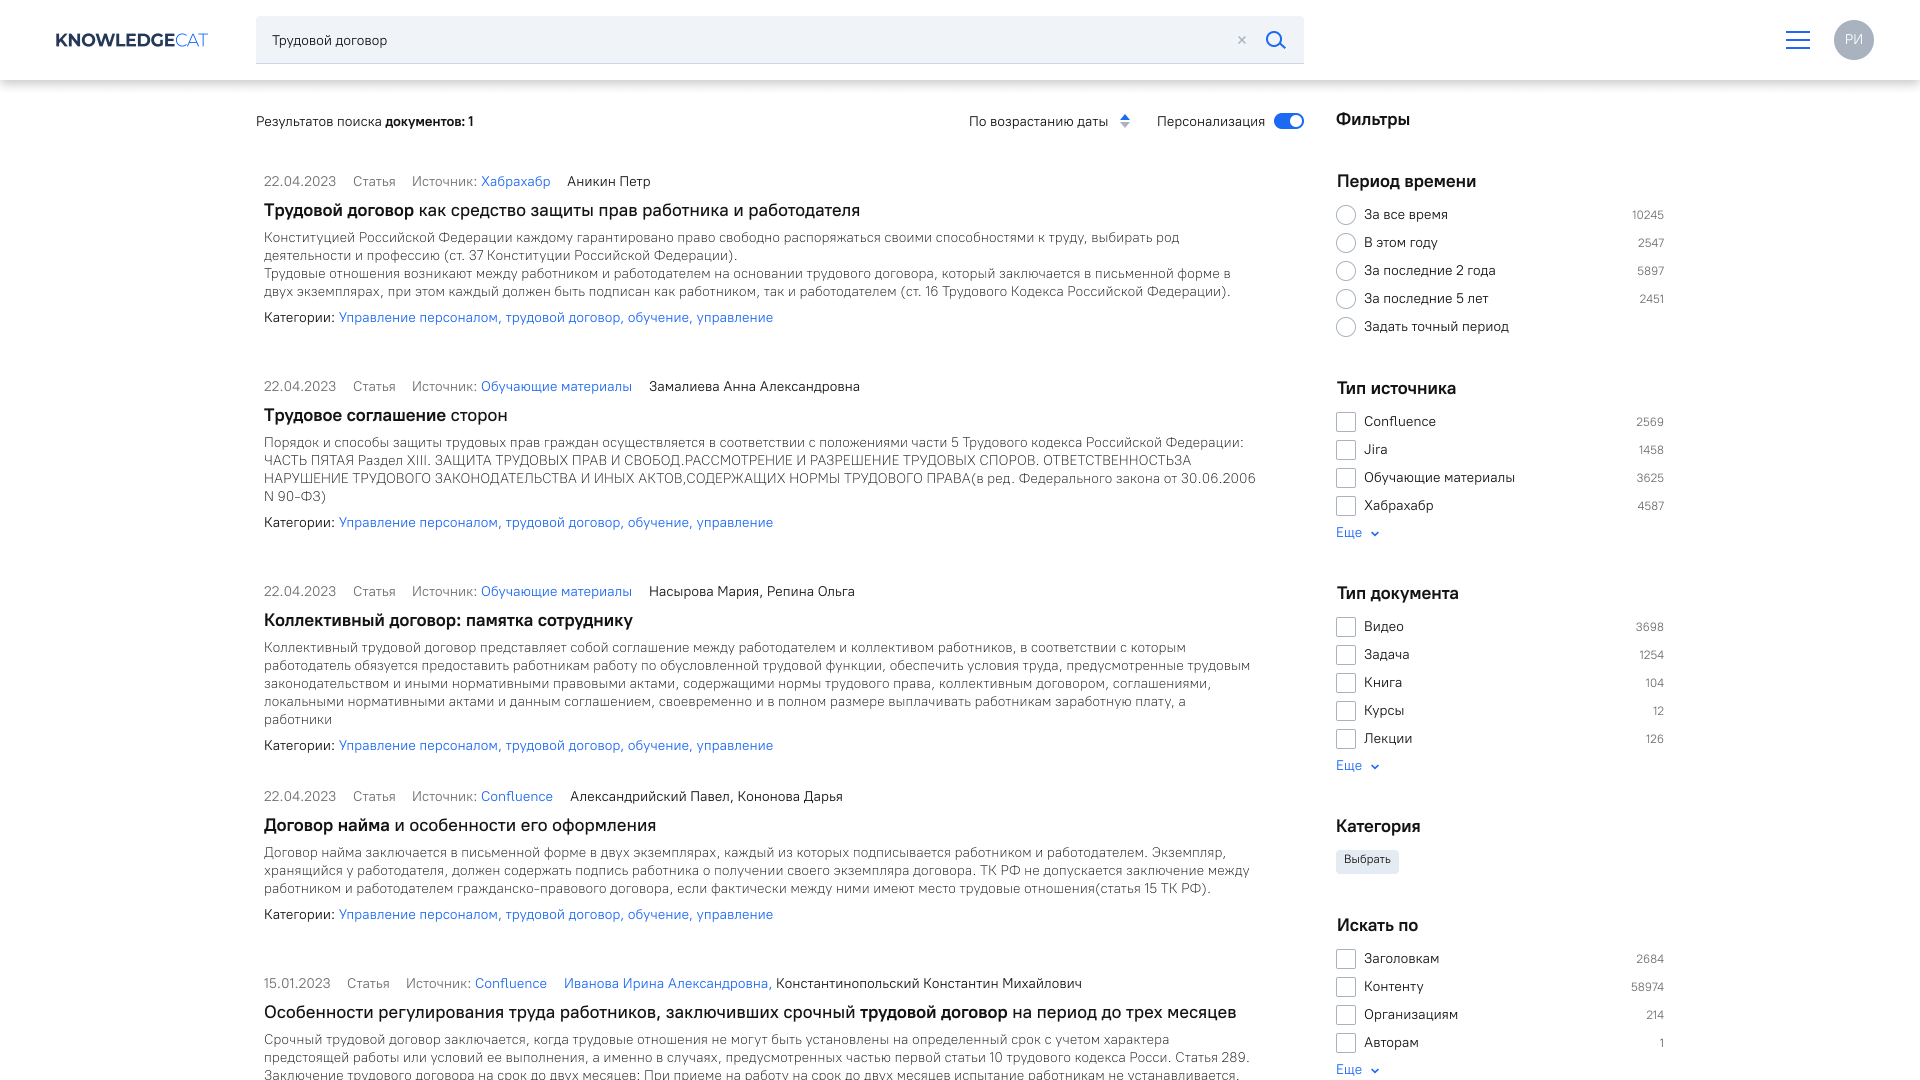Click the date sort arrows icon

click(1125, 121)
